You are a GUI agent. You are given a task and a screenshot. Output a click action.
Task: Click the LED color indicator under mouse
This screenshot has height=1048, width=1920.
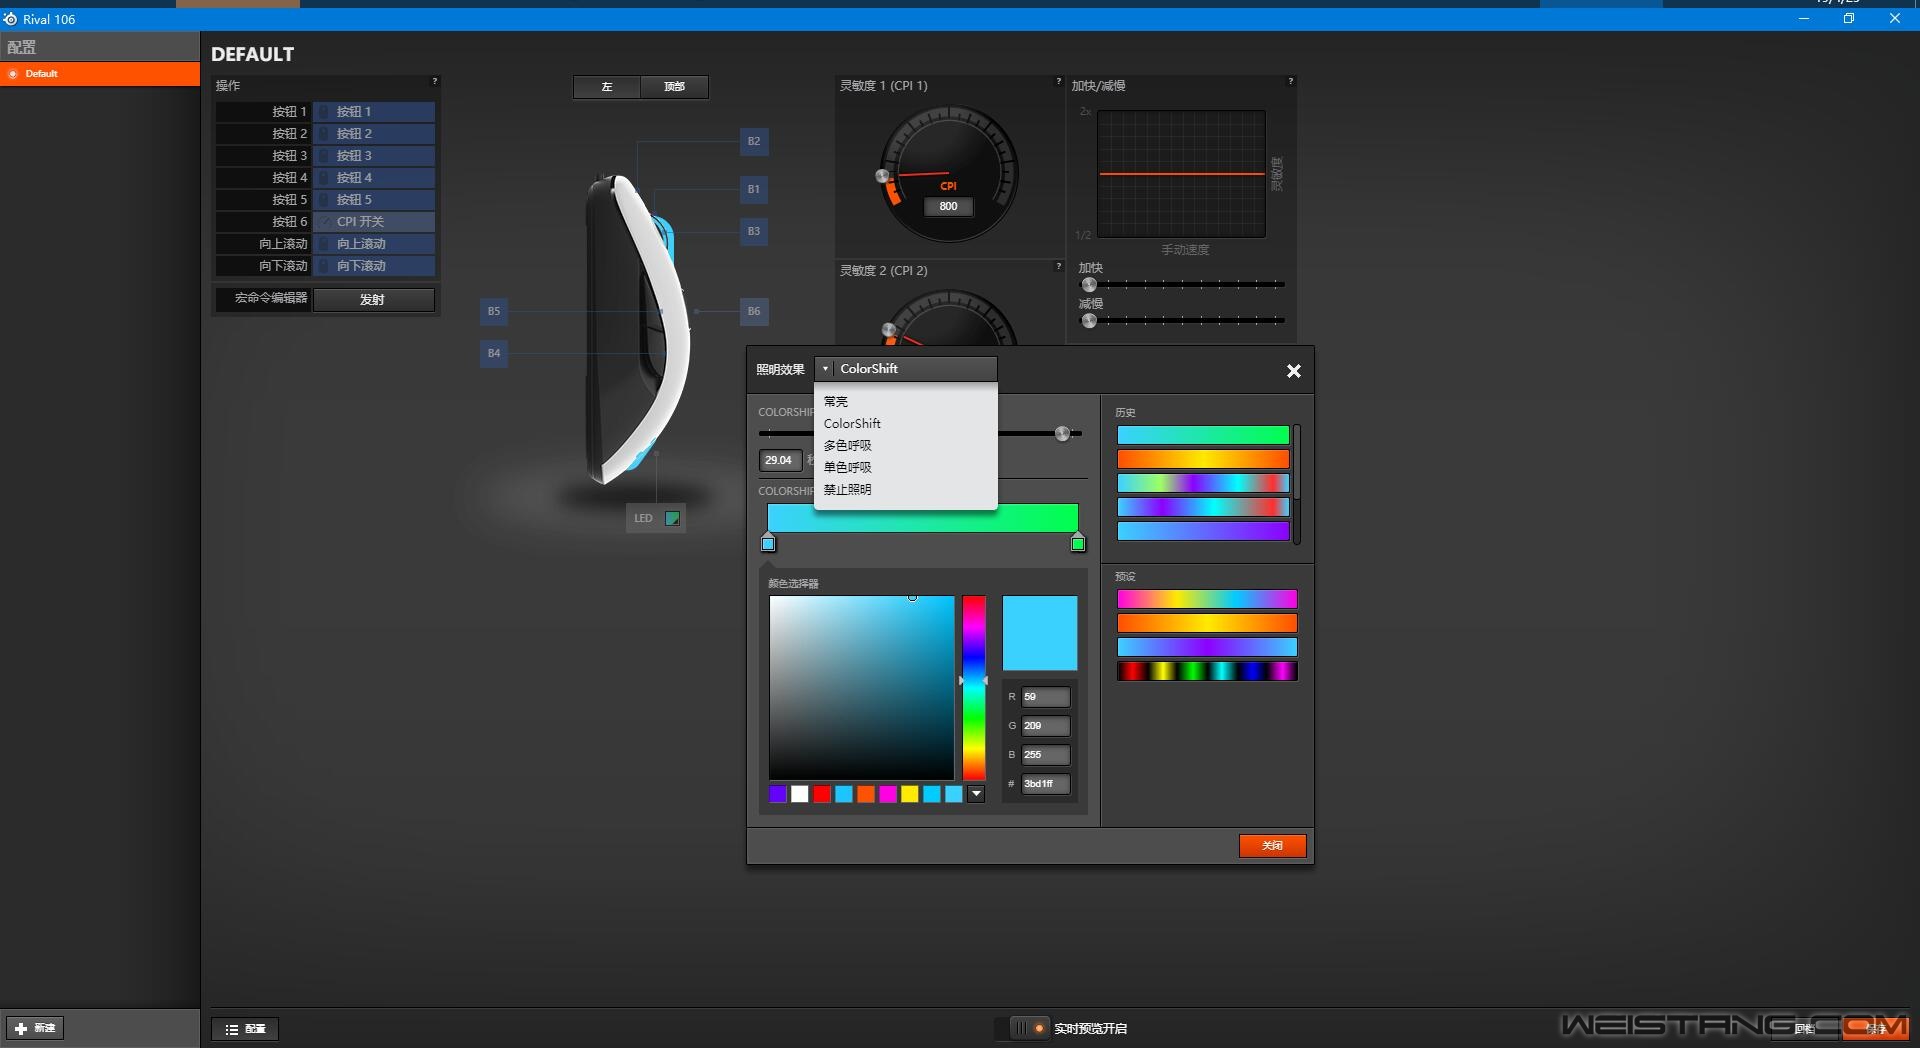[672, 518]
